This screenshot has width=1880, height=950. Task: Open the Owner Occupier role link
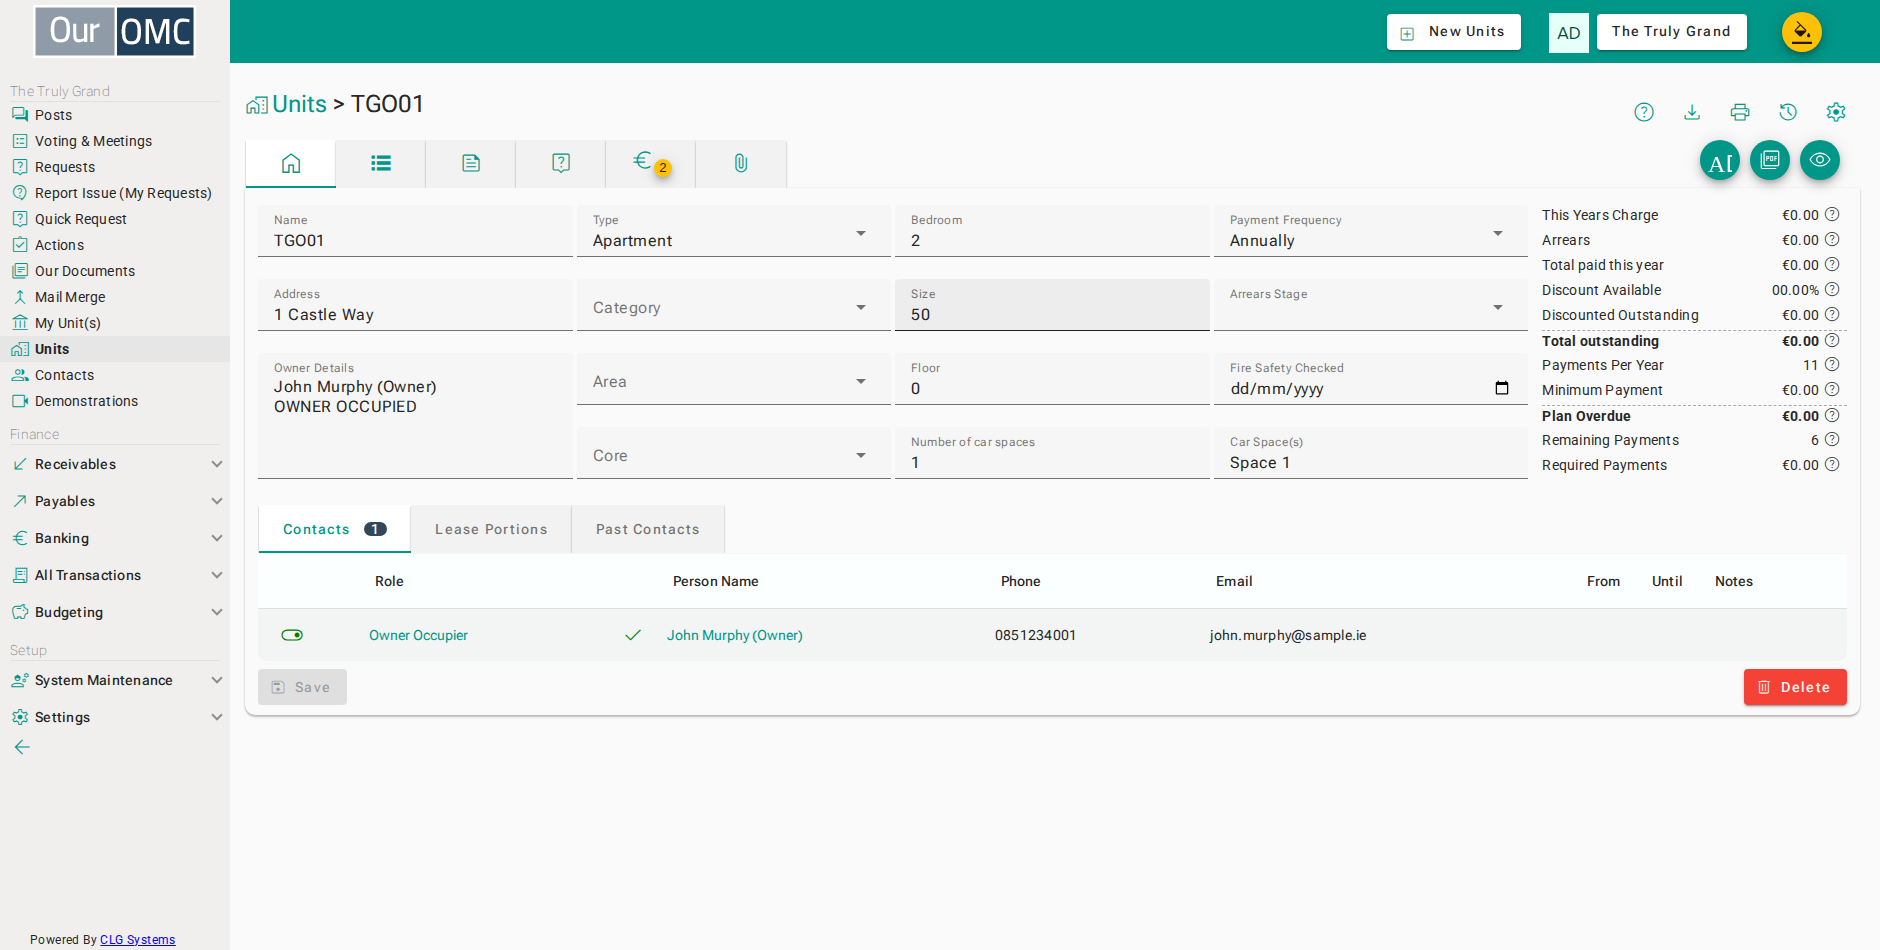click(418, 635)
